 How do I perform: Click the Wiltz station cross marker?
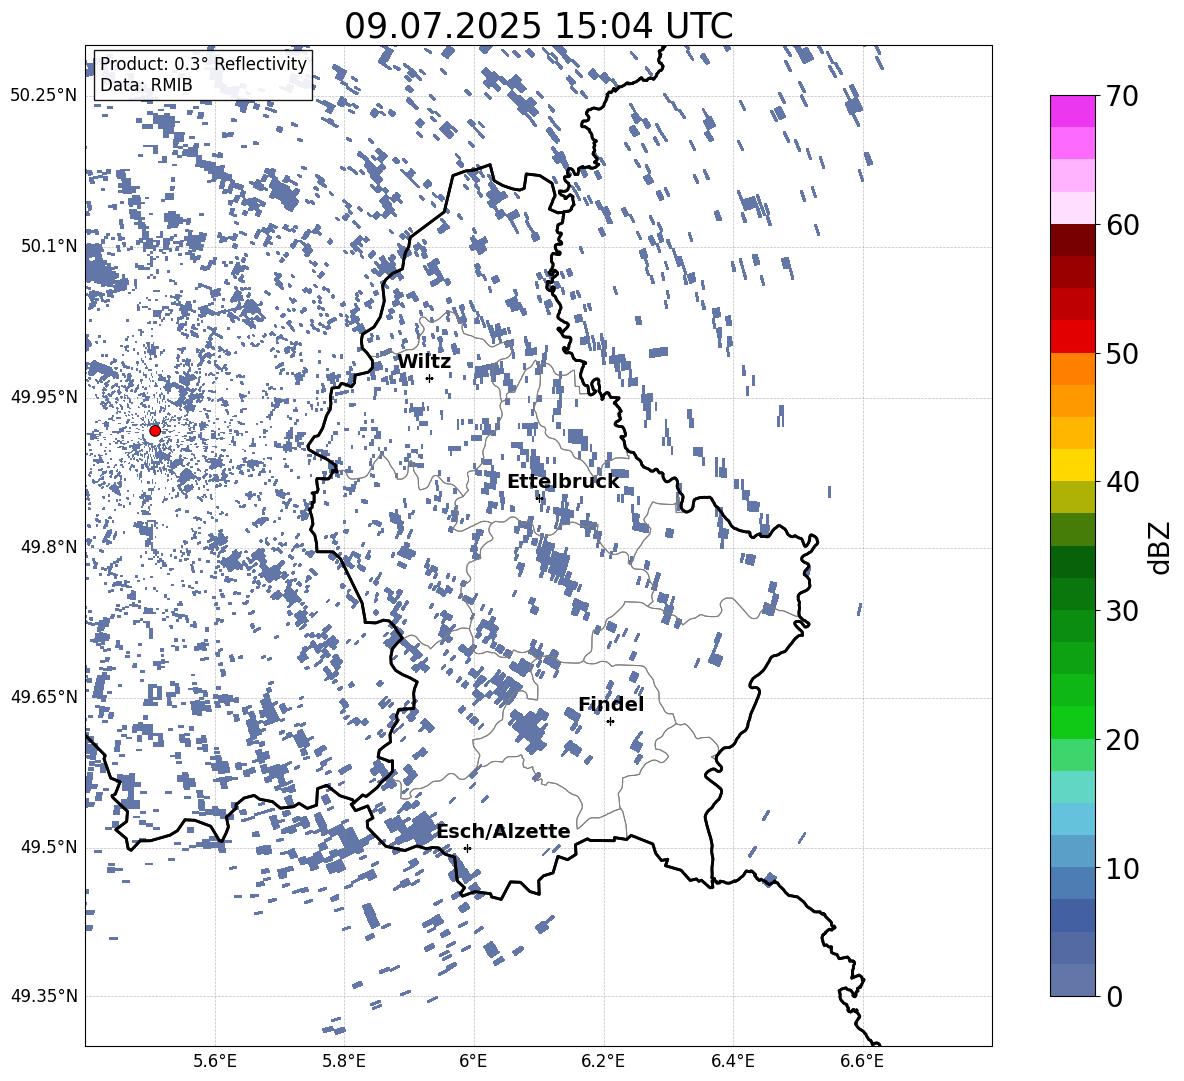430,378
